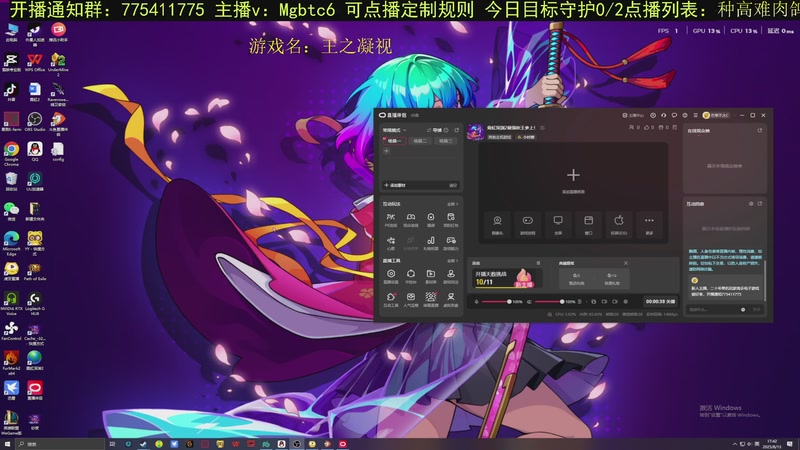Add a 摄像头 camera source
The width and height of the screenshot is (800, 450).
497,224
